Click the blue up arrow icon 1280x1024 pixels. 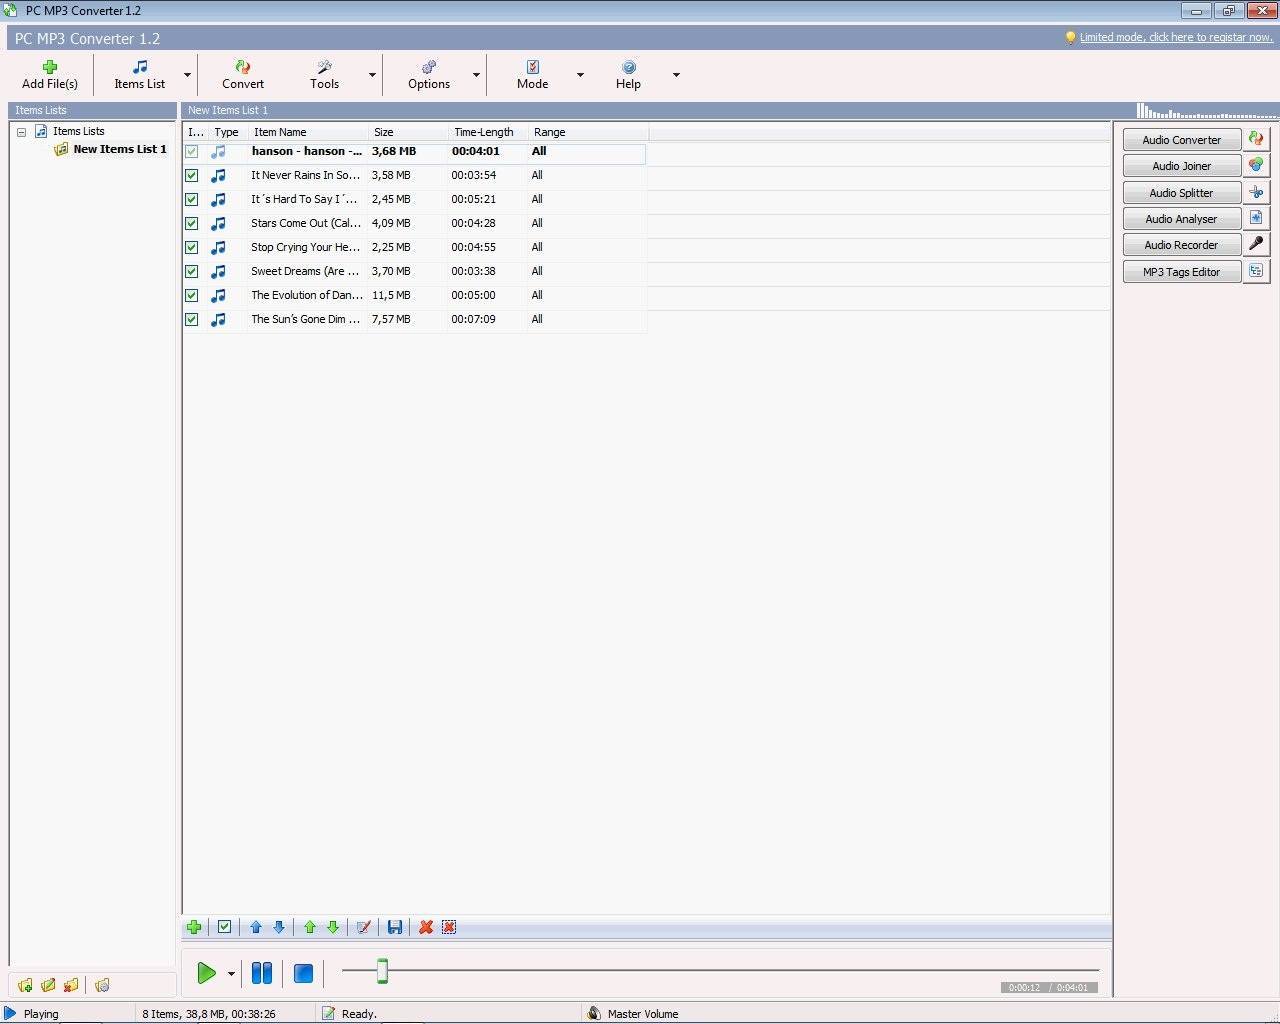point(256,927)
